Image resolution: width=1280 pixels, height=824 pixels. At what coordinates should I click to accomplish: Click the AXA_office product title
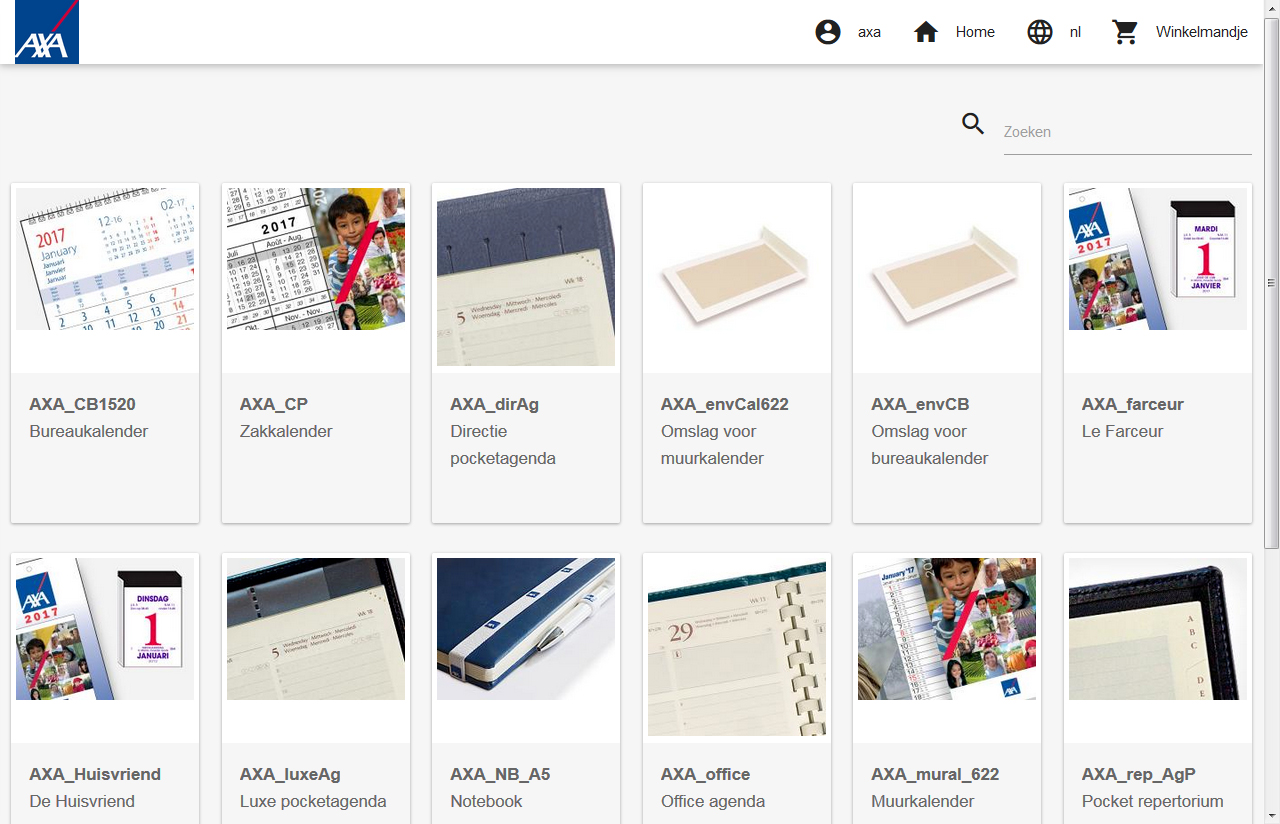[x=706, y=774]
